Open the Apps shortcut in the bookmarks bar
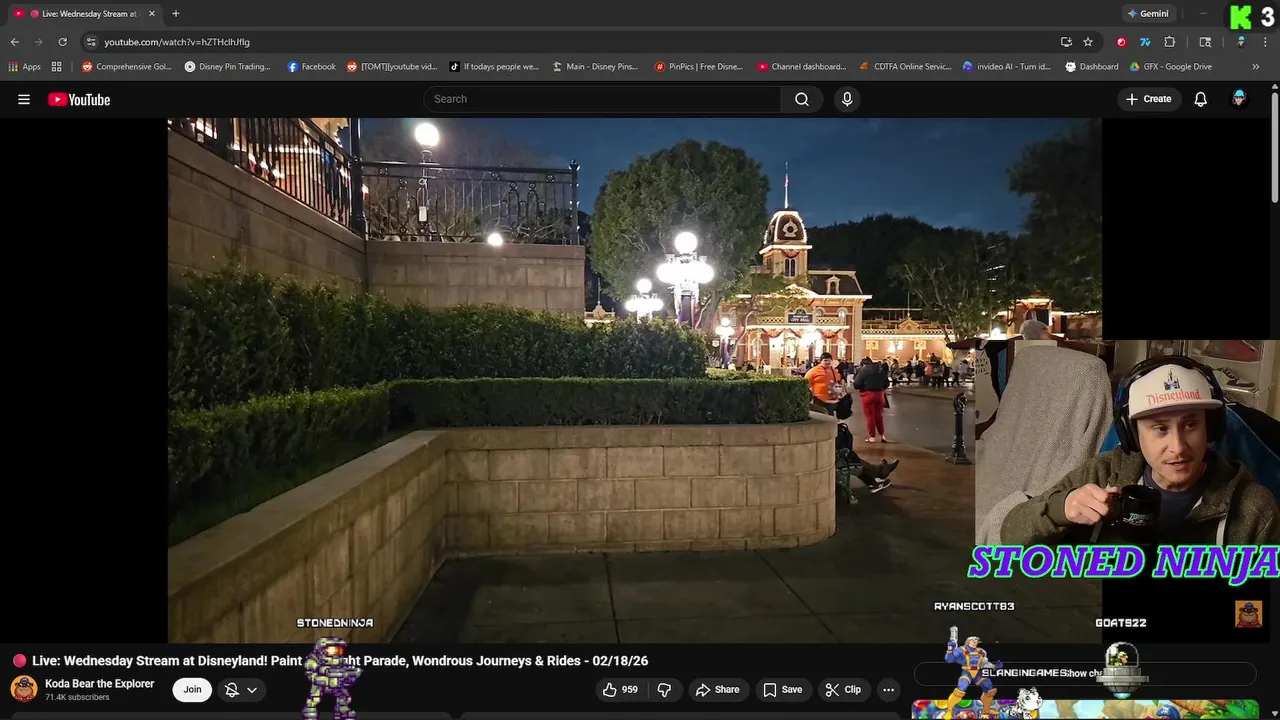The height and width of the screenshot is (720, 1280). click(x=24, y=67)
